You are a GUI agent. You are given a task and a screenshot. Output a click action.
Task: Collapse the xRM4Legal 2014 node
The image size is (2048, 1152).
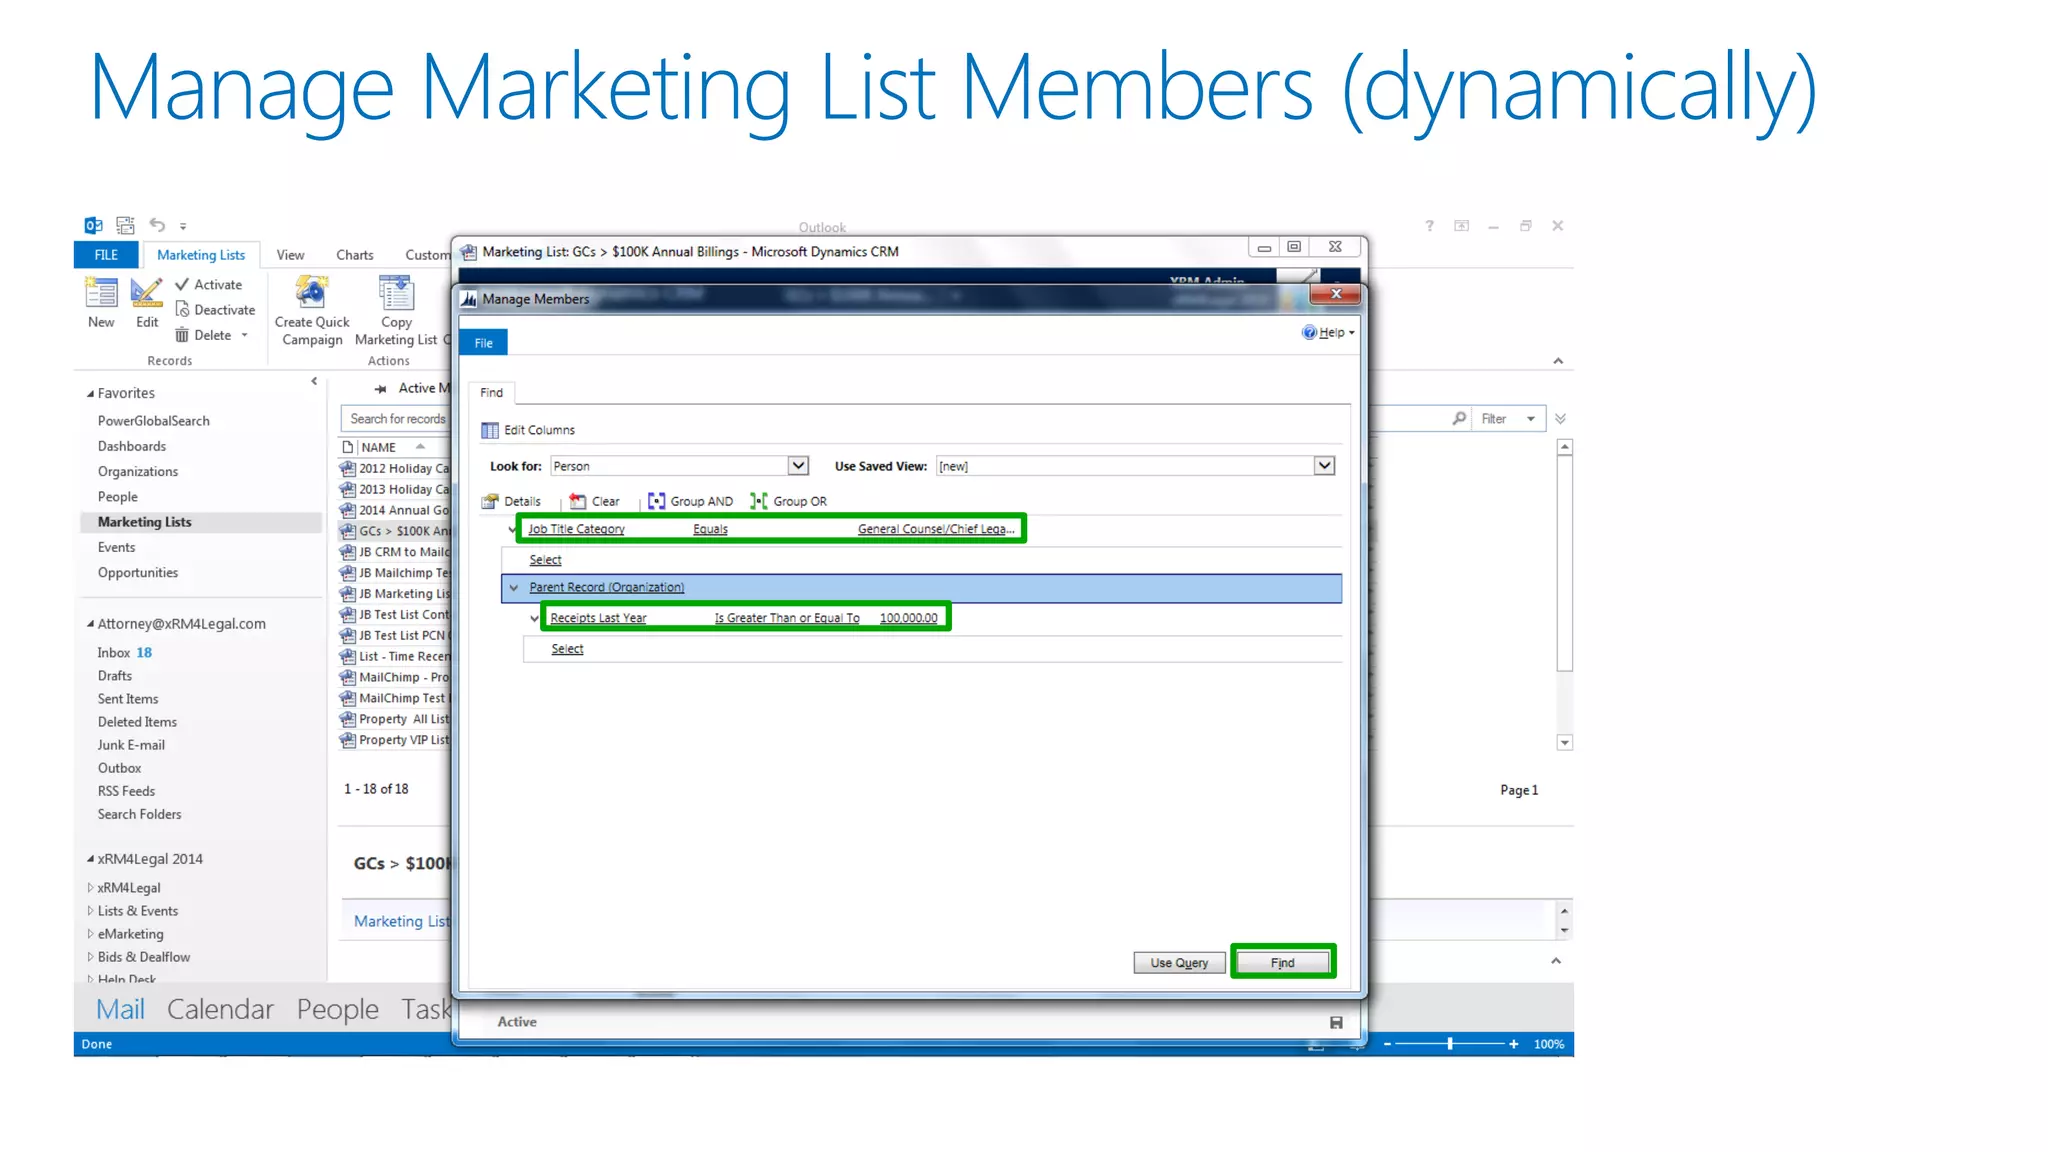pyautogui.click(x=90, y=859)
